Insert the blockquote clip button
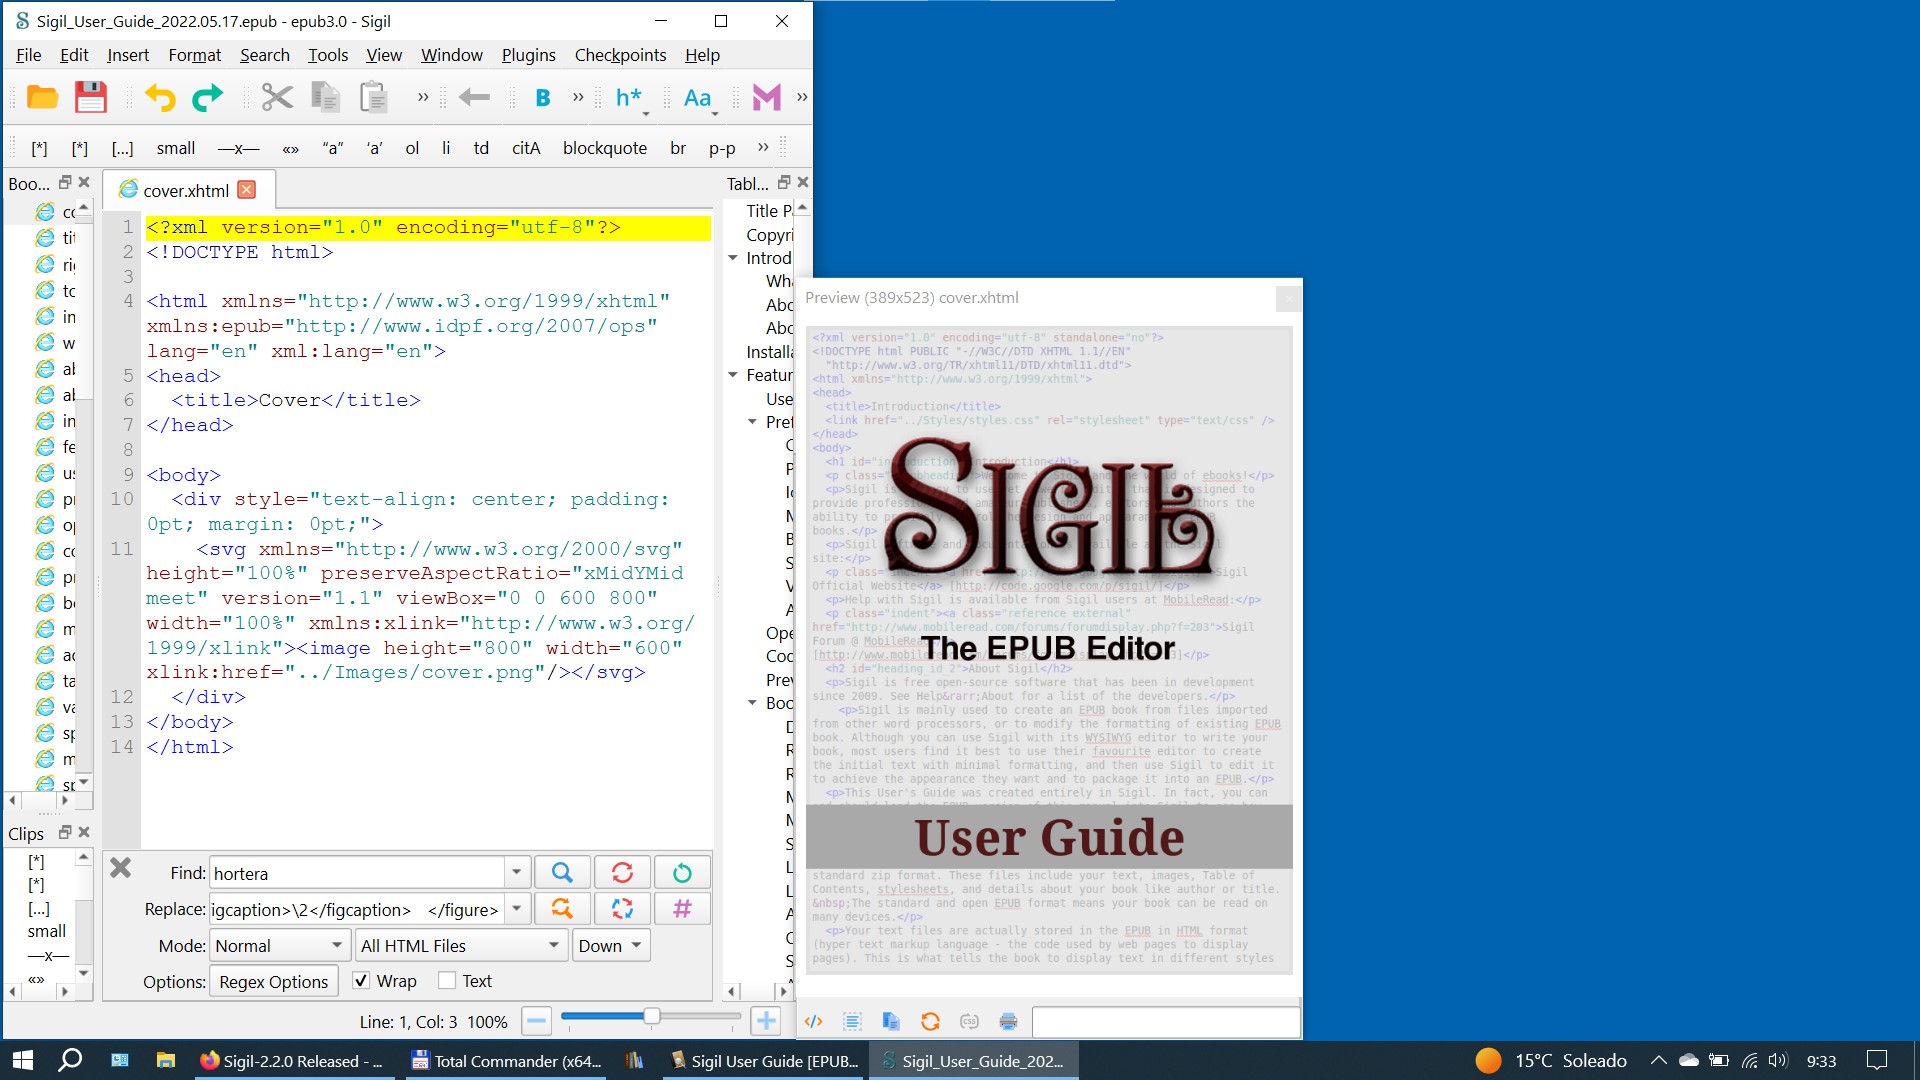 pos(604,148)
